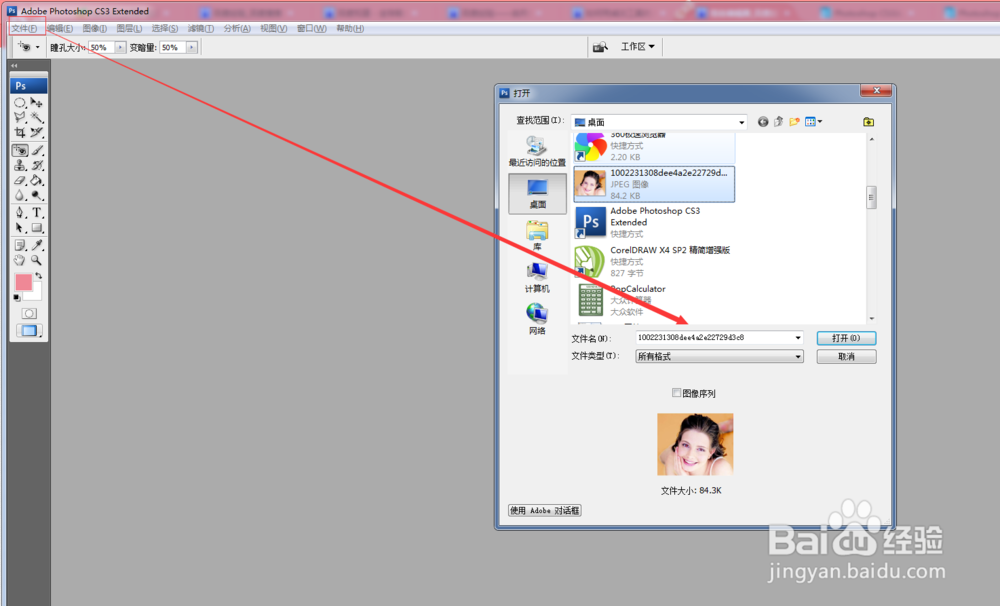Select the Rectangle shape tool
Image resolution: width=1000 pixels, height=606 pixels.
coord(36,228)
